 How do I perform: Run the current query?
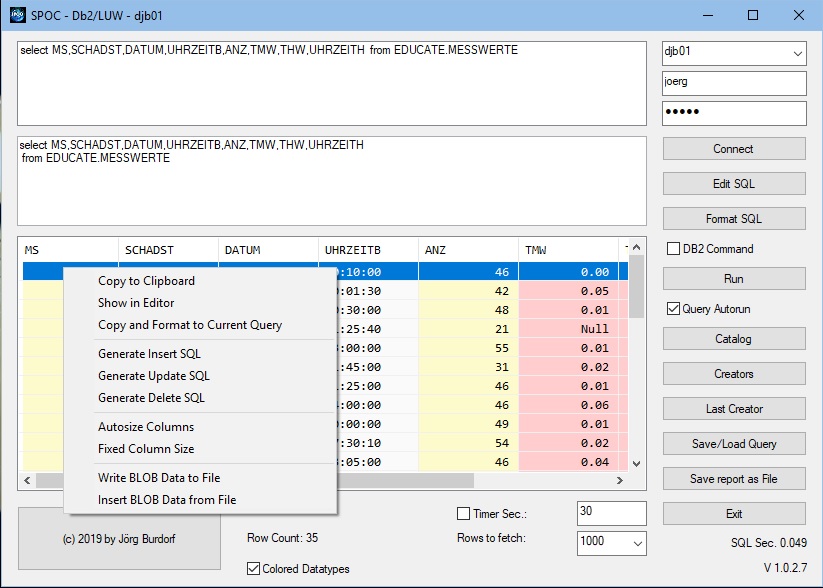tap(733, 278)
